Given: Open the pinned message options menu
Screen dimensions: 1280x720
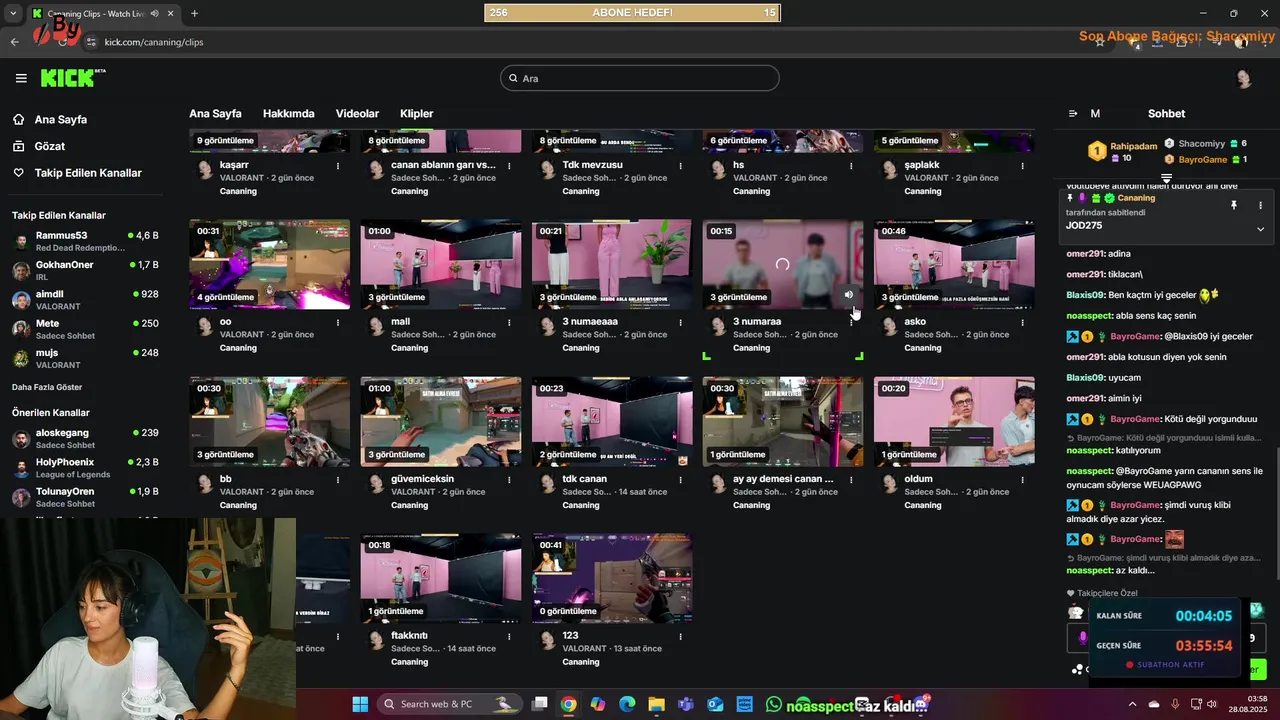Looking at the screenshot, I should [x=1260, y=205].
